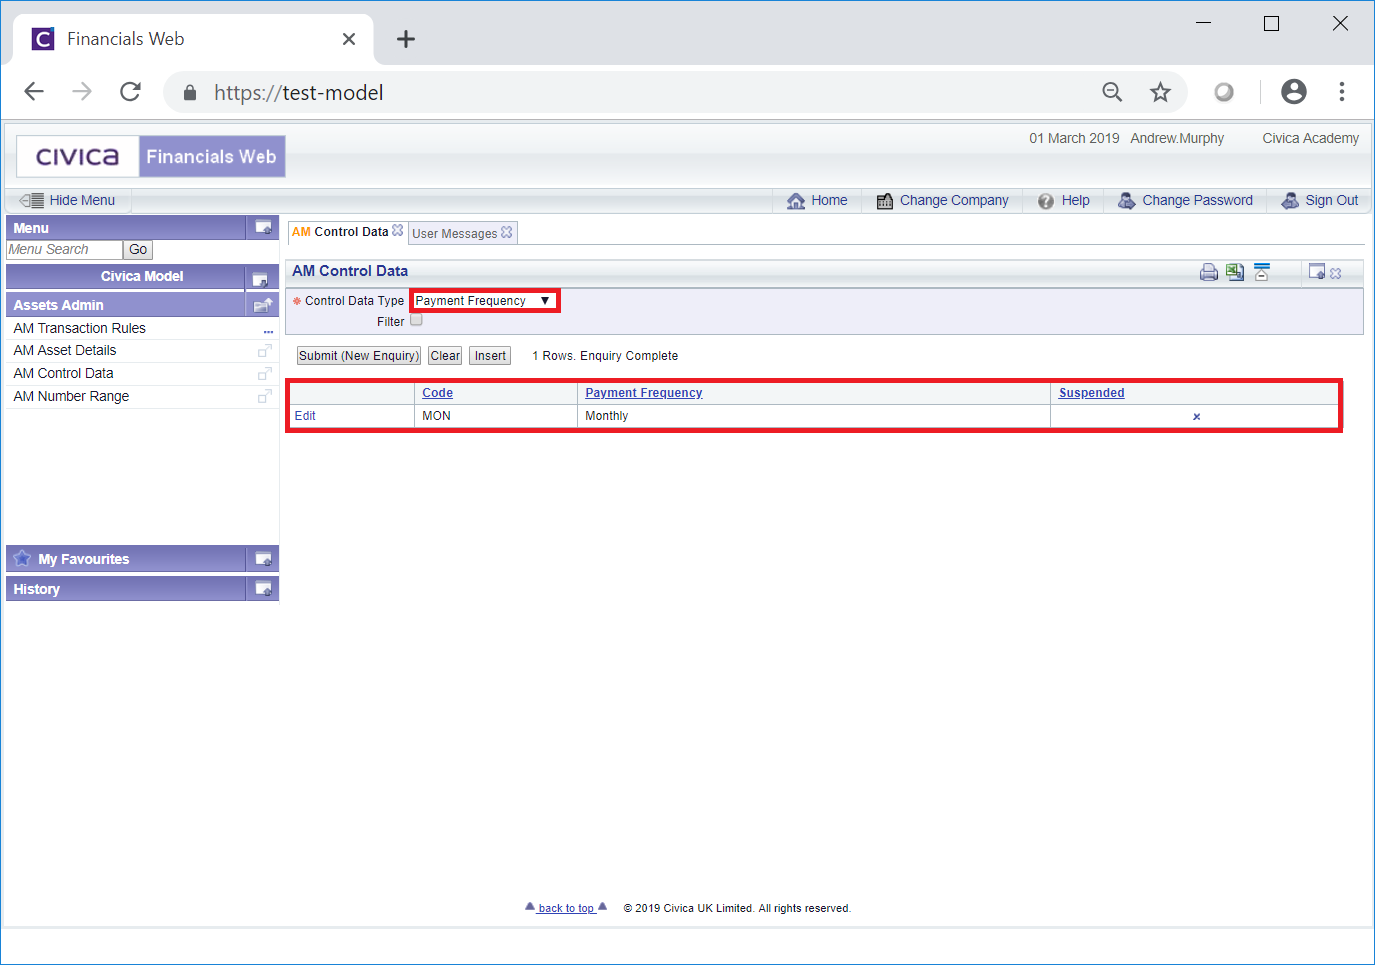Click the Help question mark icon
Screen dimensions: 1375x965
[1046, 201]
